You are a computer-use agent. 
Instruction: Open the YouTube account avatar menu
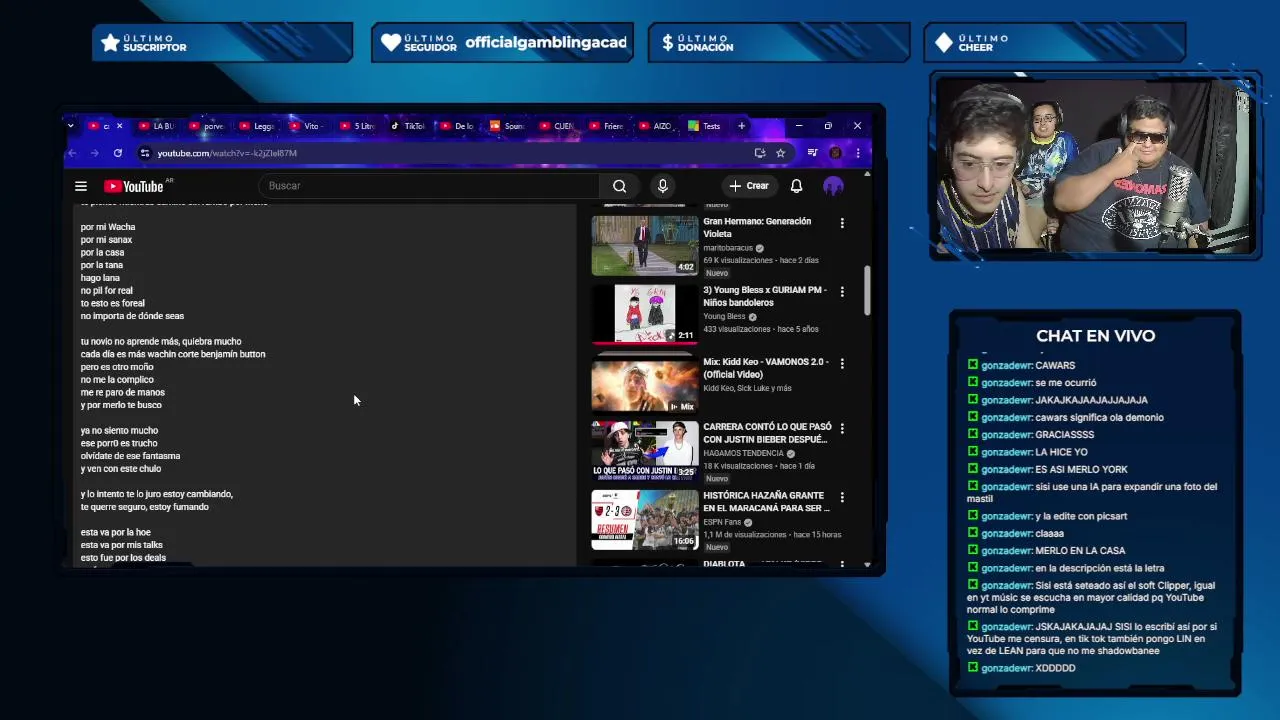pyautogui.click(x=833, y=186)
